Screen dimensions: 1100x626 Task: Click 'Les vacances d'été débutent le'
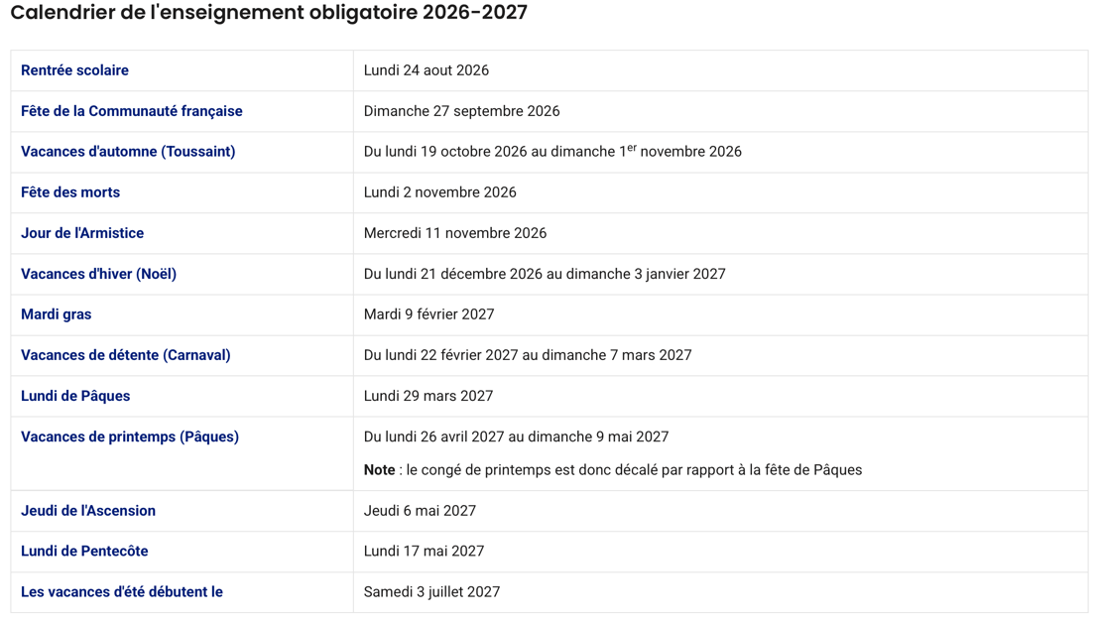click(x=121, y=592)
